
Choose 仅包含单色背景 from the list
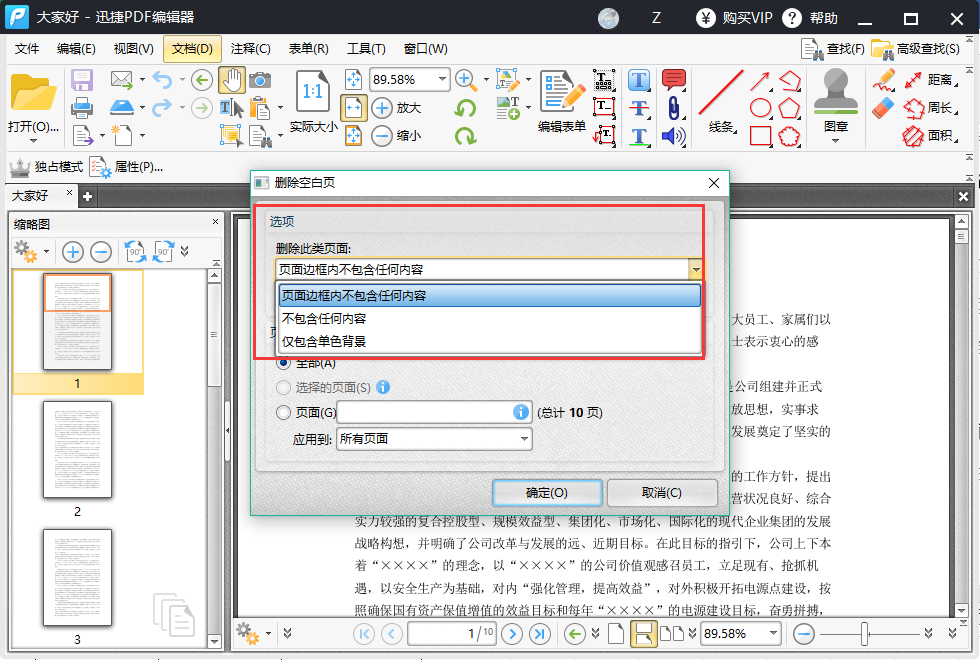[x=489, y=341]
